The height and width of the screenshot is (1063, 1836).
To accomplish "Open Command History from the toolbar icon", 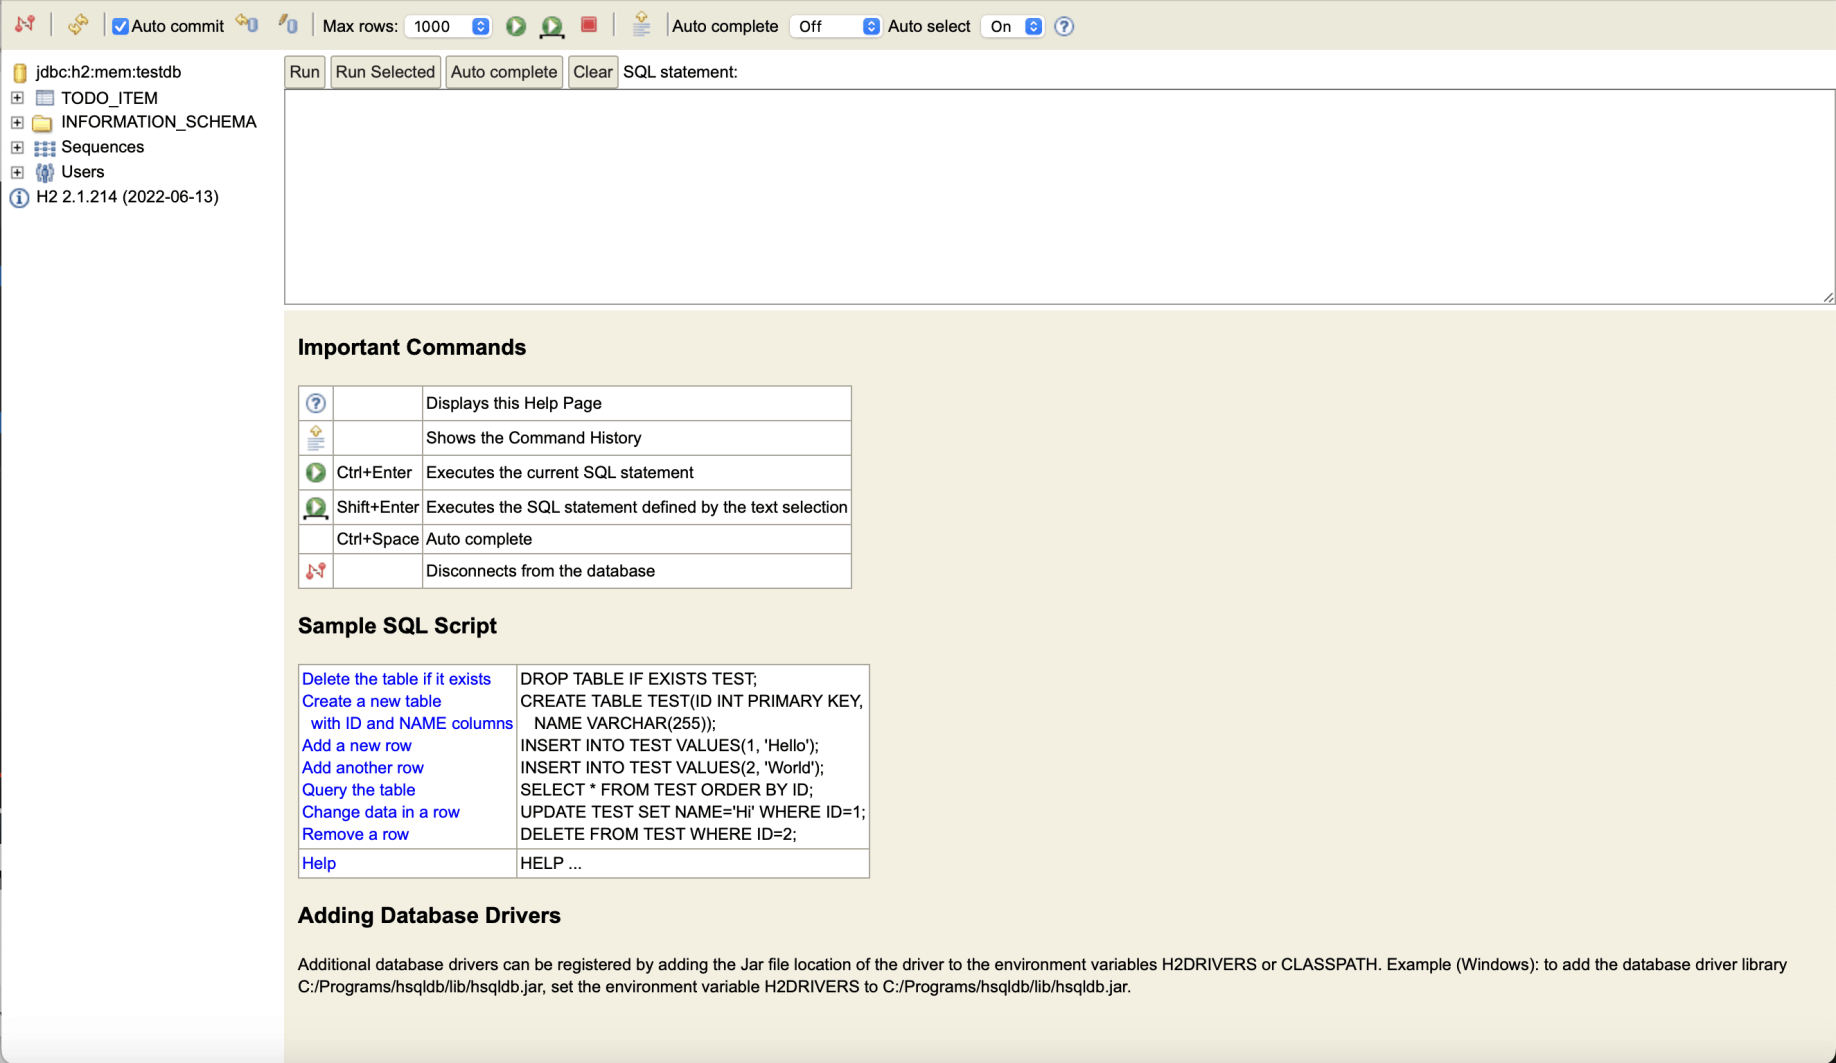I will pyautogui.click(x=642, y=25).
